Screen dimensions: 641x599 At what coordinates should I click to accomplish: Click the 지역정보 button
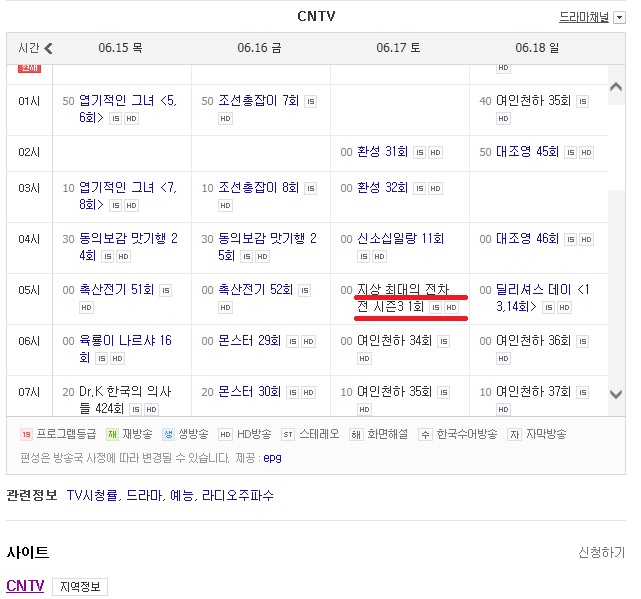(80, 587)
